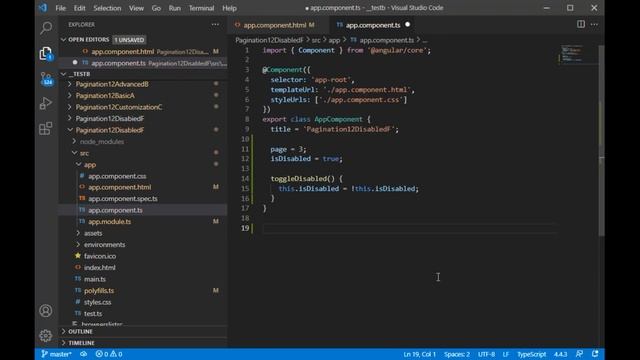Open the Edit menu
640x360 pixels.
[x=80, y=8]
